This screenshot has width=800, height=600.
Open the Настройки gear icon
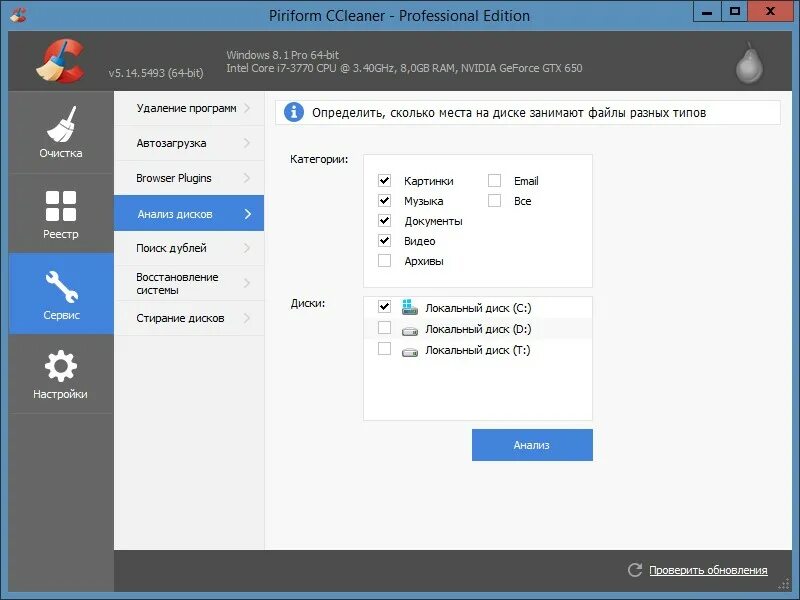pos(61,366)
